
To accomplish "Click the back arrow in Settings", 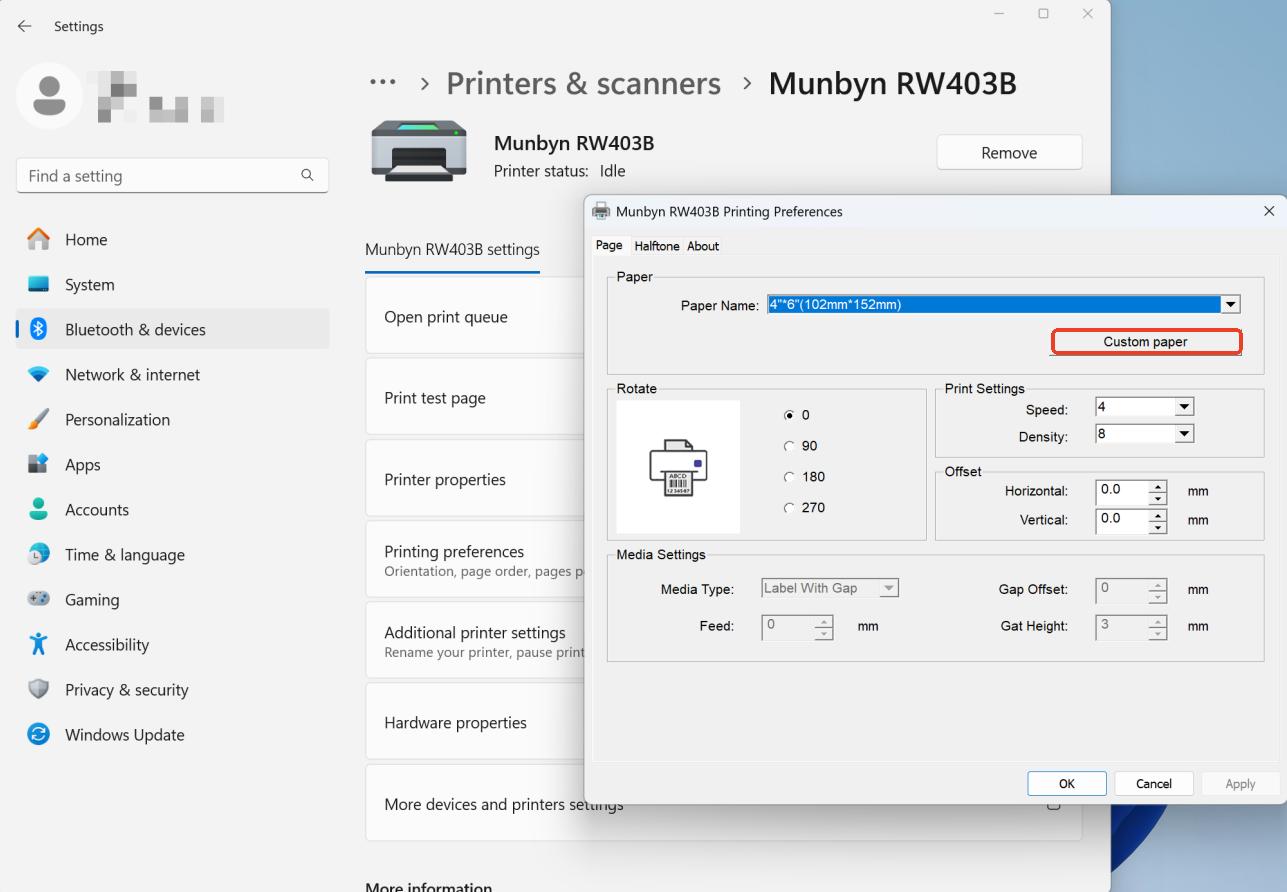I will tap(24, 26).
